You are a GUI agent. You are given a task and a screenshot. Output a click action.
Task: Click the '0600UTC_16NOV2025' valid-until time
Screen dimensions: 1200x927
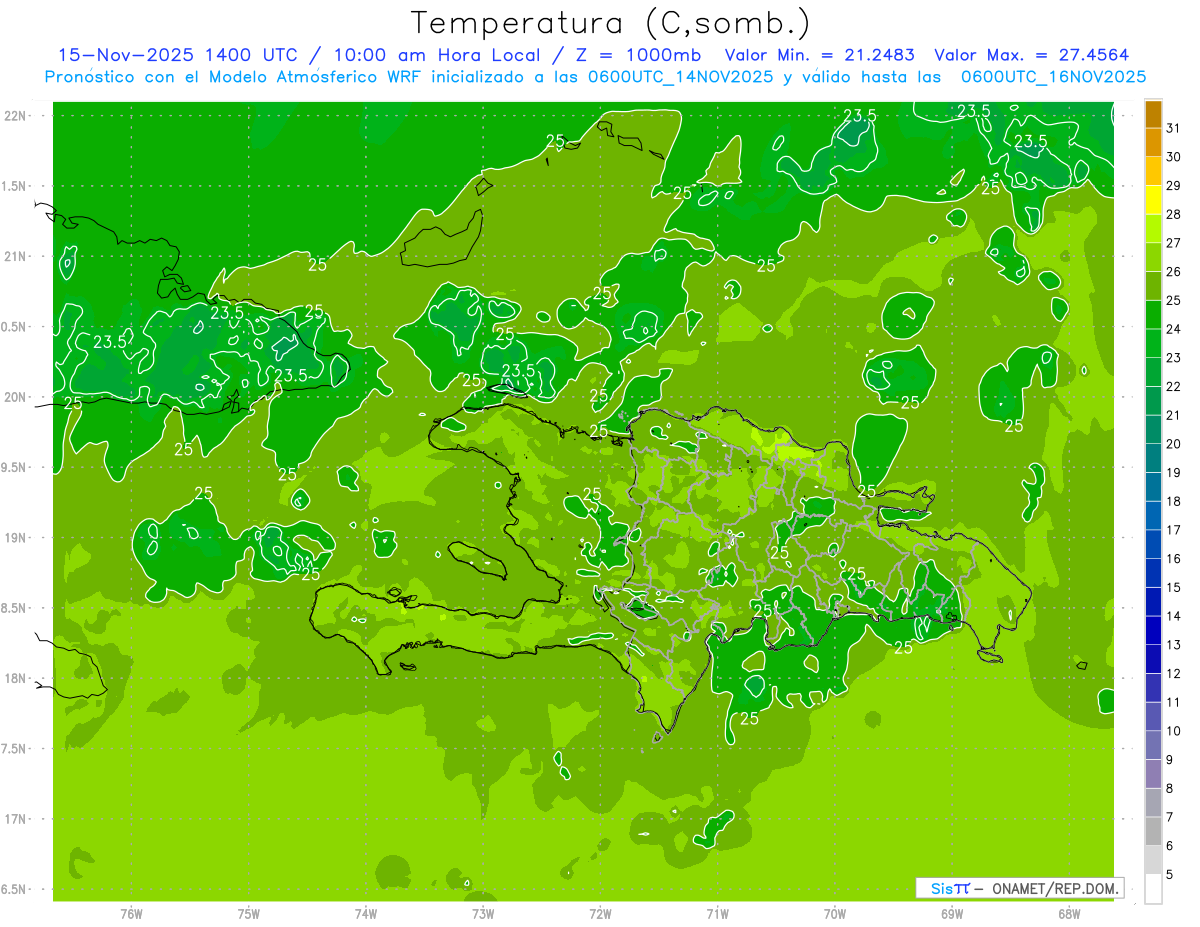coord(1053,77)
